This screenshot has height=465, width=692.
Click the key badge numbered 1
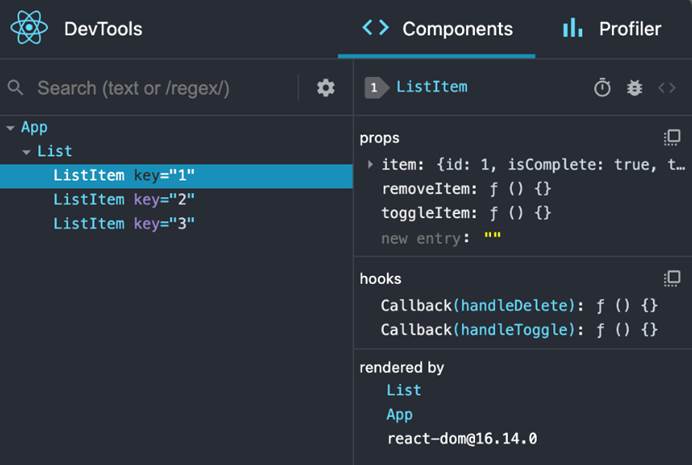[x=376, y=87]
